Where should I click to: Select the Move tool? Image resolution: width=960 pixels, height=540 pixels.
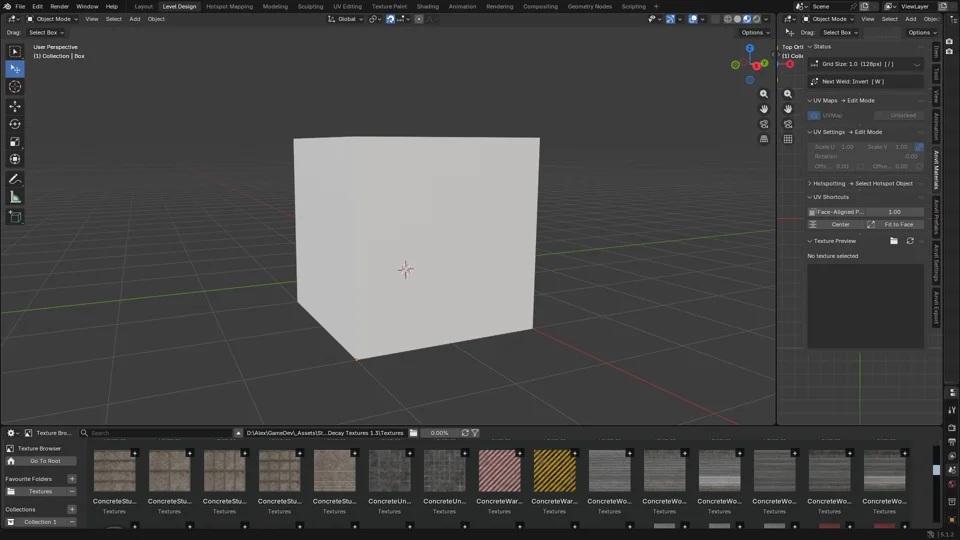coord(15,106)
